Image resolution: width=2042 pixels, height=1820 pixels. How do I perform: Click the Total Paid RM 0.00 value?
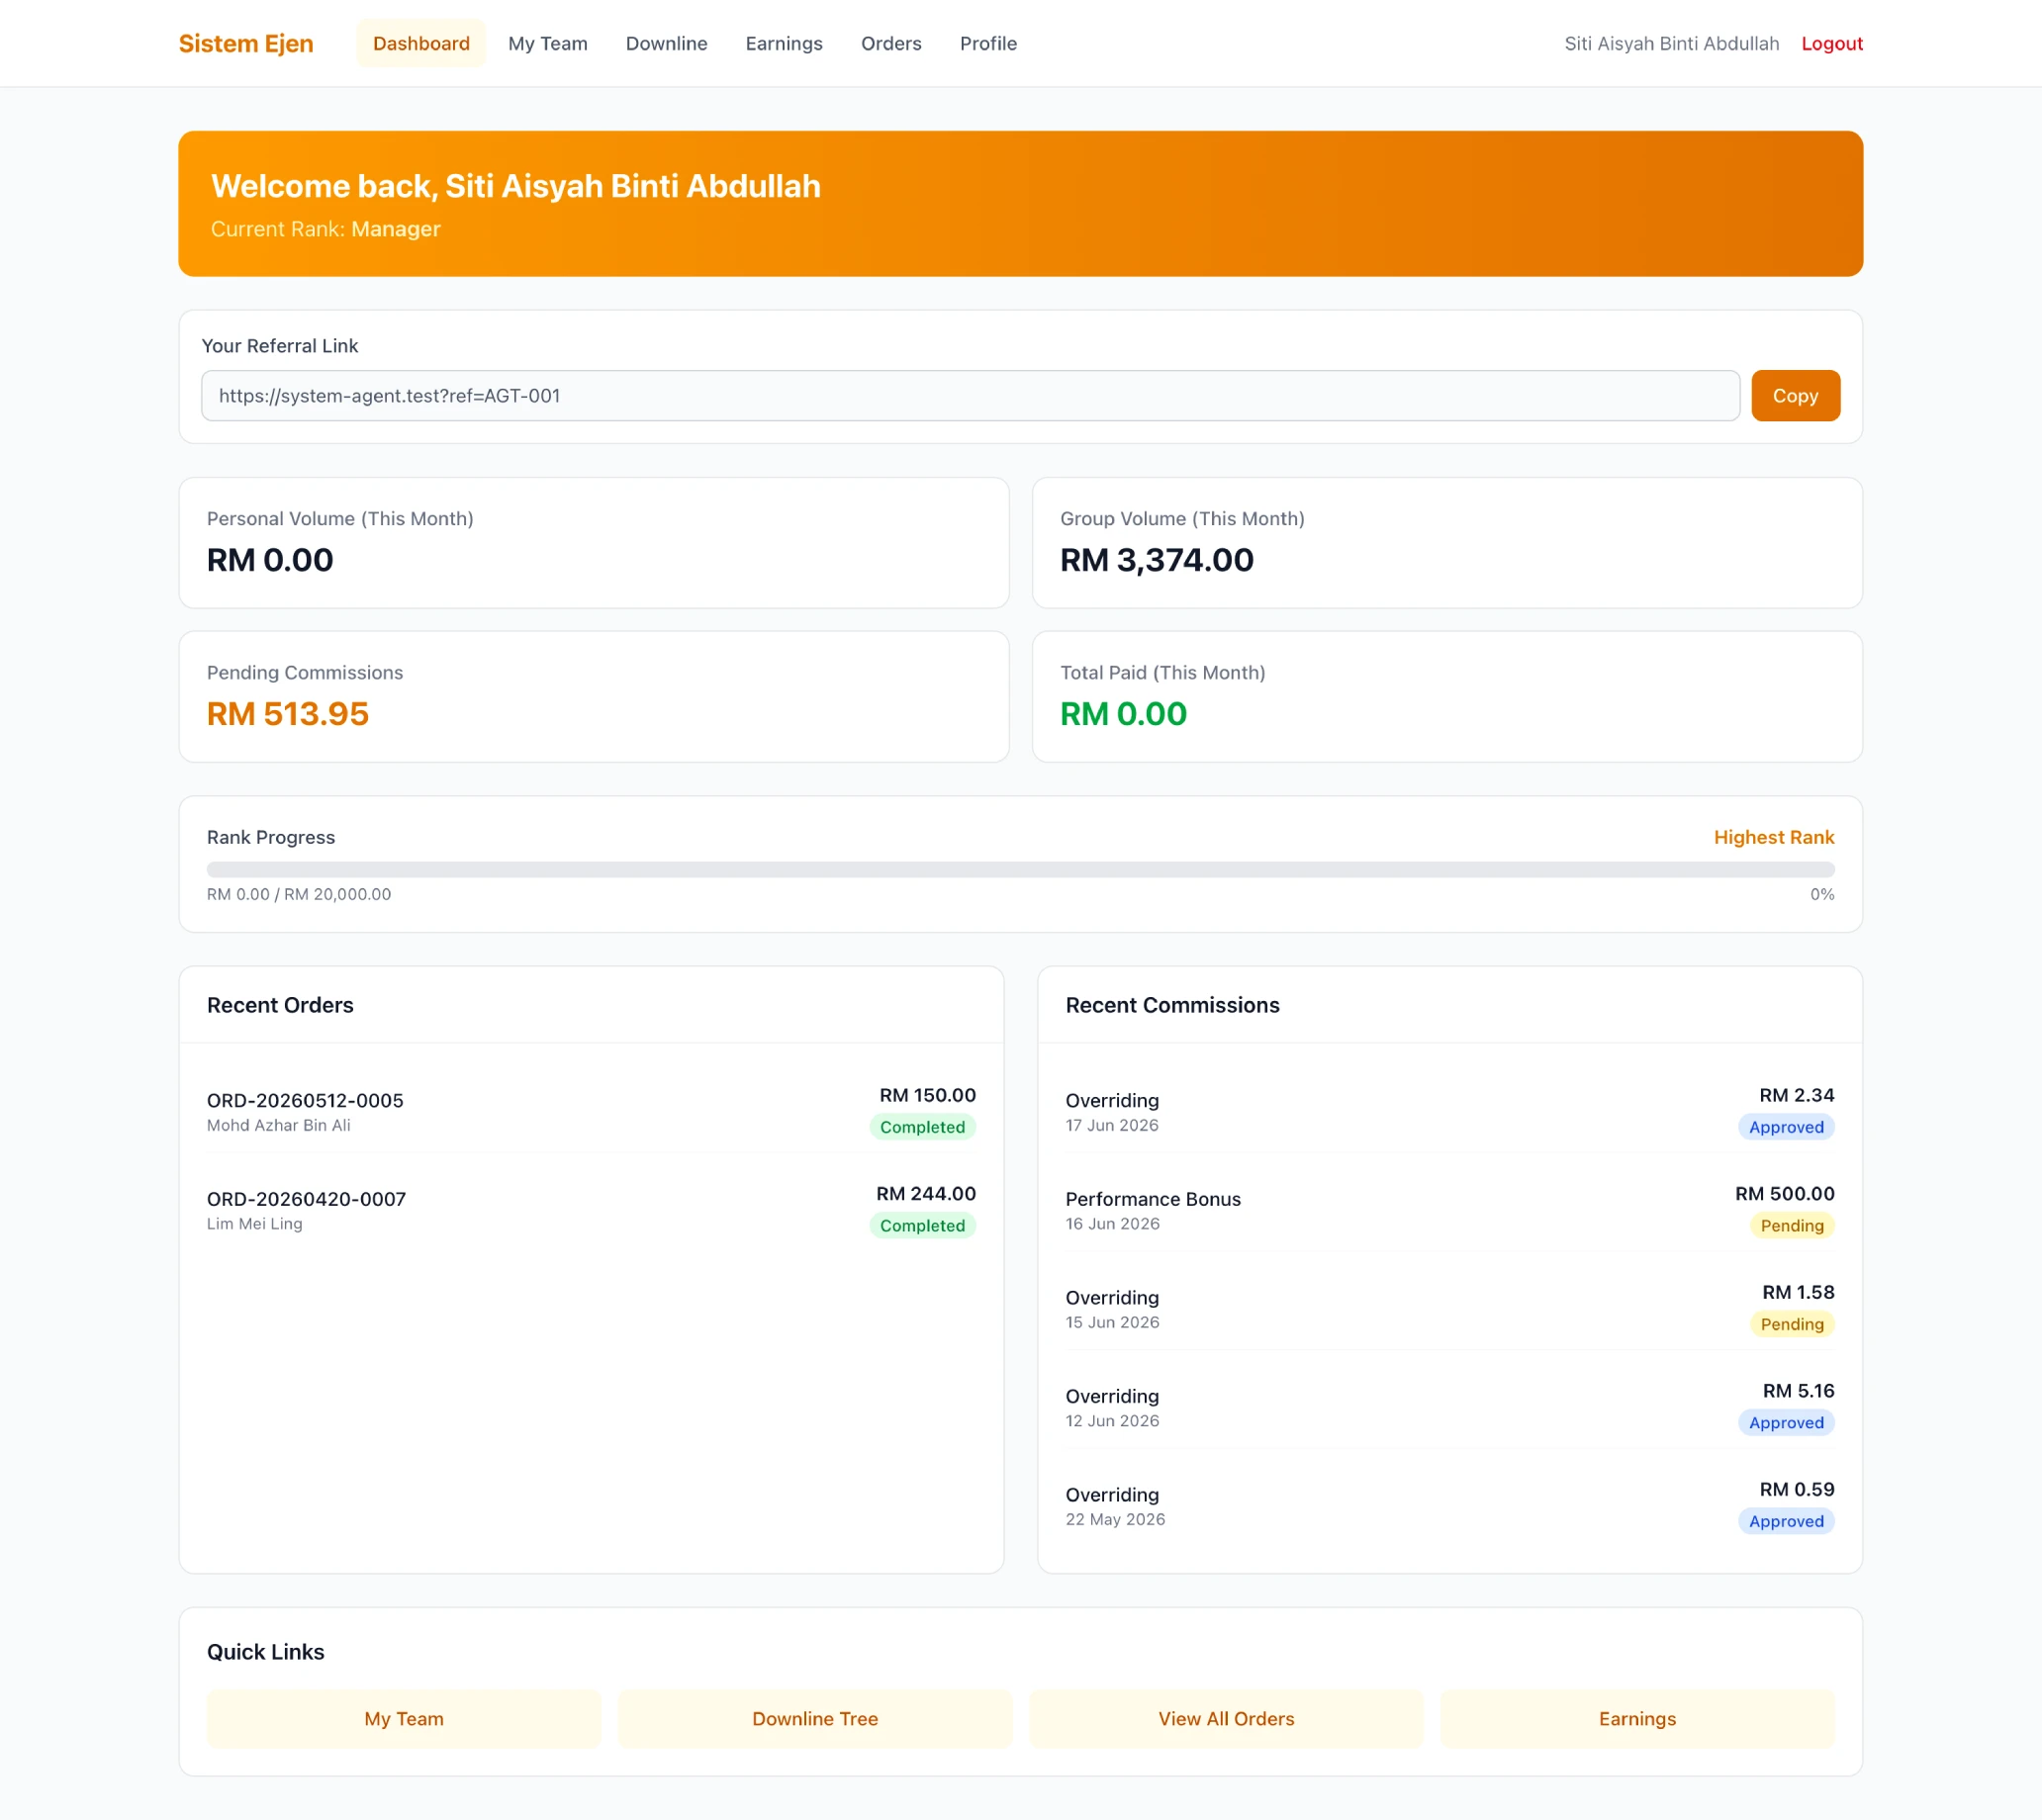click(x=1123, y=713)
